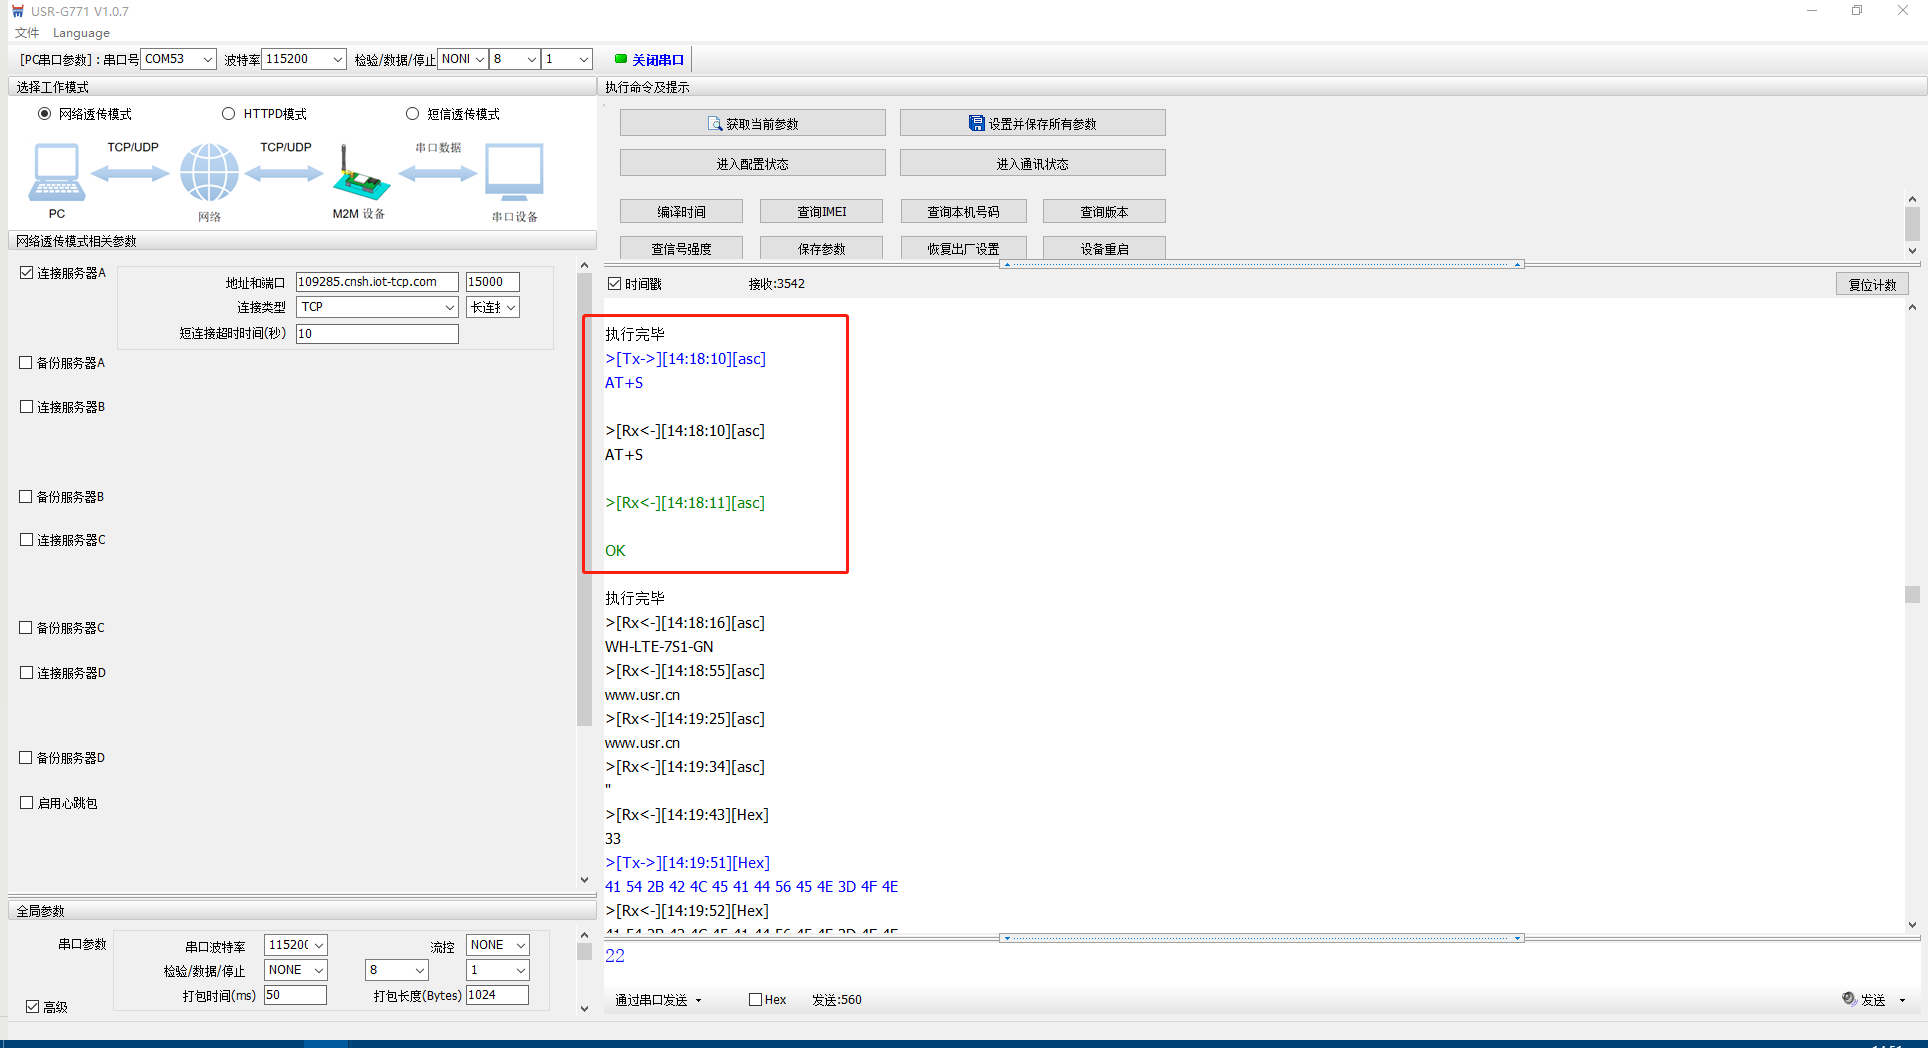1928x1048 pixels.
Task: Open the Language menu
Action: click(x=81, y=33)
